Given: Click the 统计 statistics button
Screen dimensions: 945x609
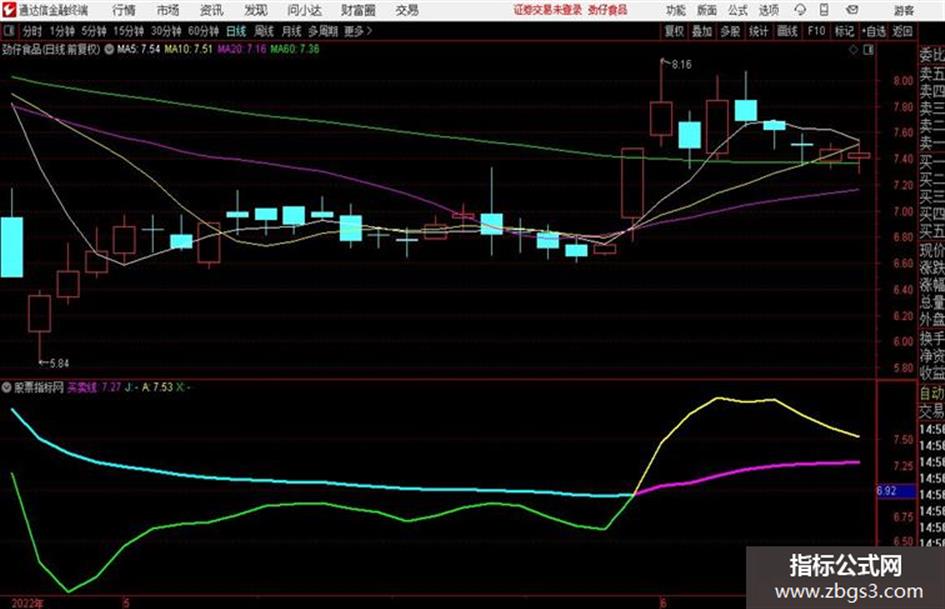Looking at the screenshot, I should tap(759, 31).
